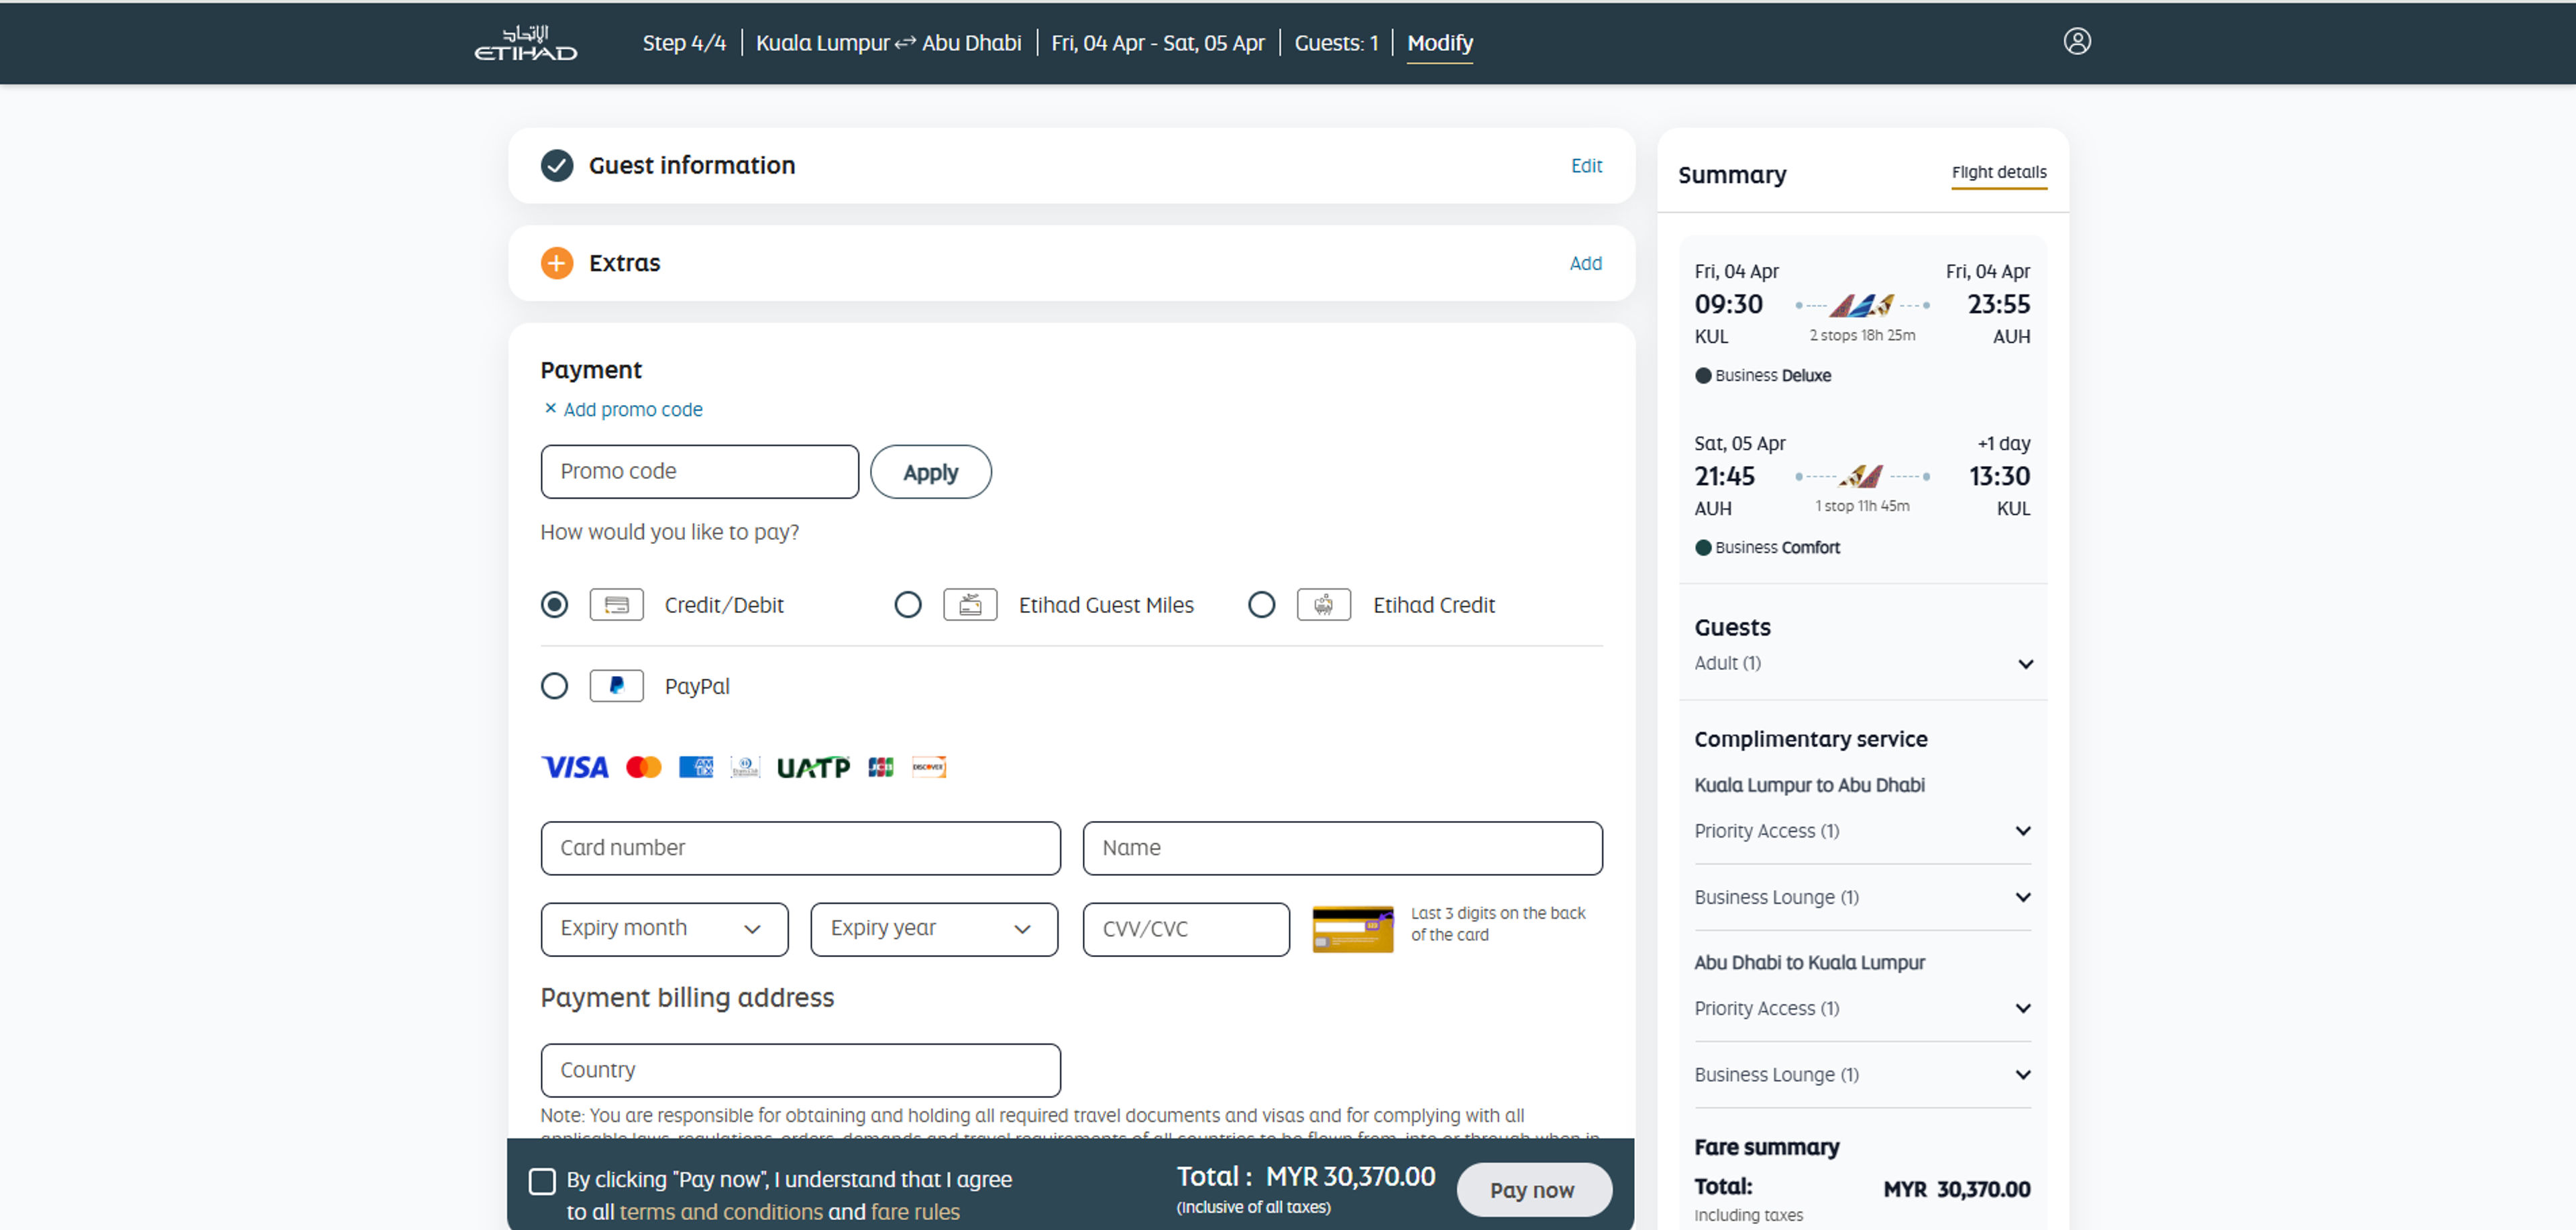Click the Card number field
Screen dimensions: 2576x1230
(x=801, y=848)
